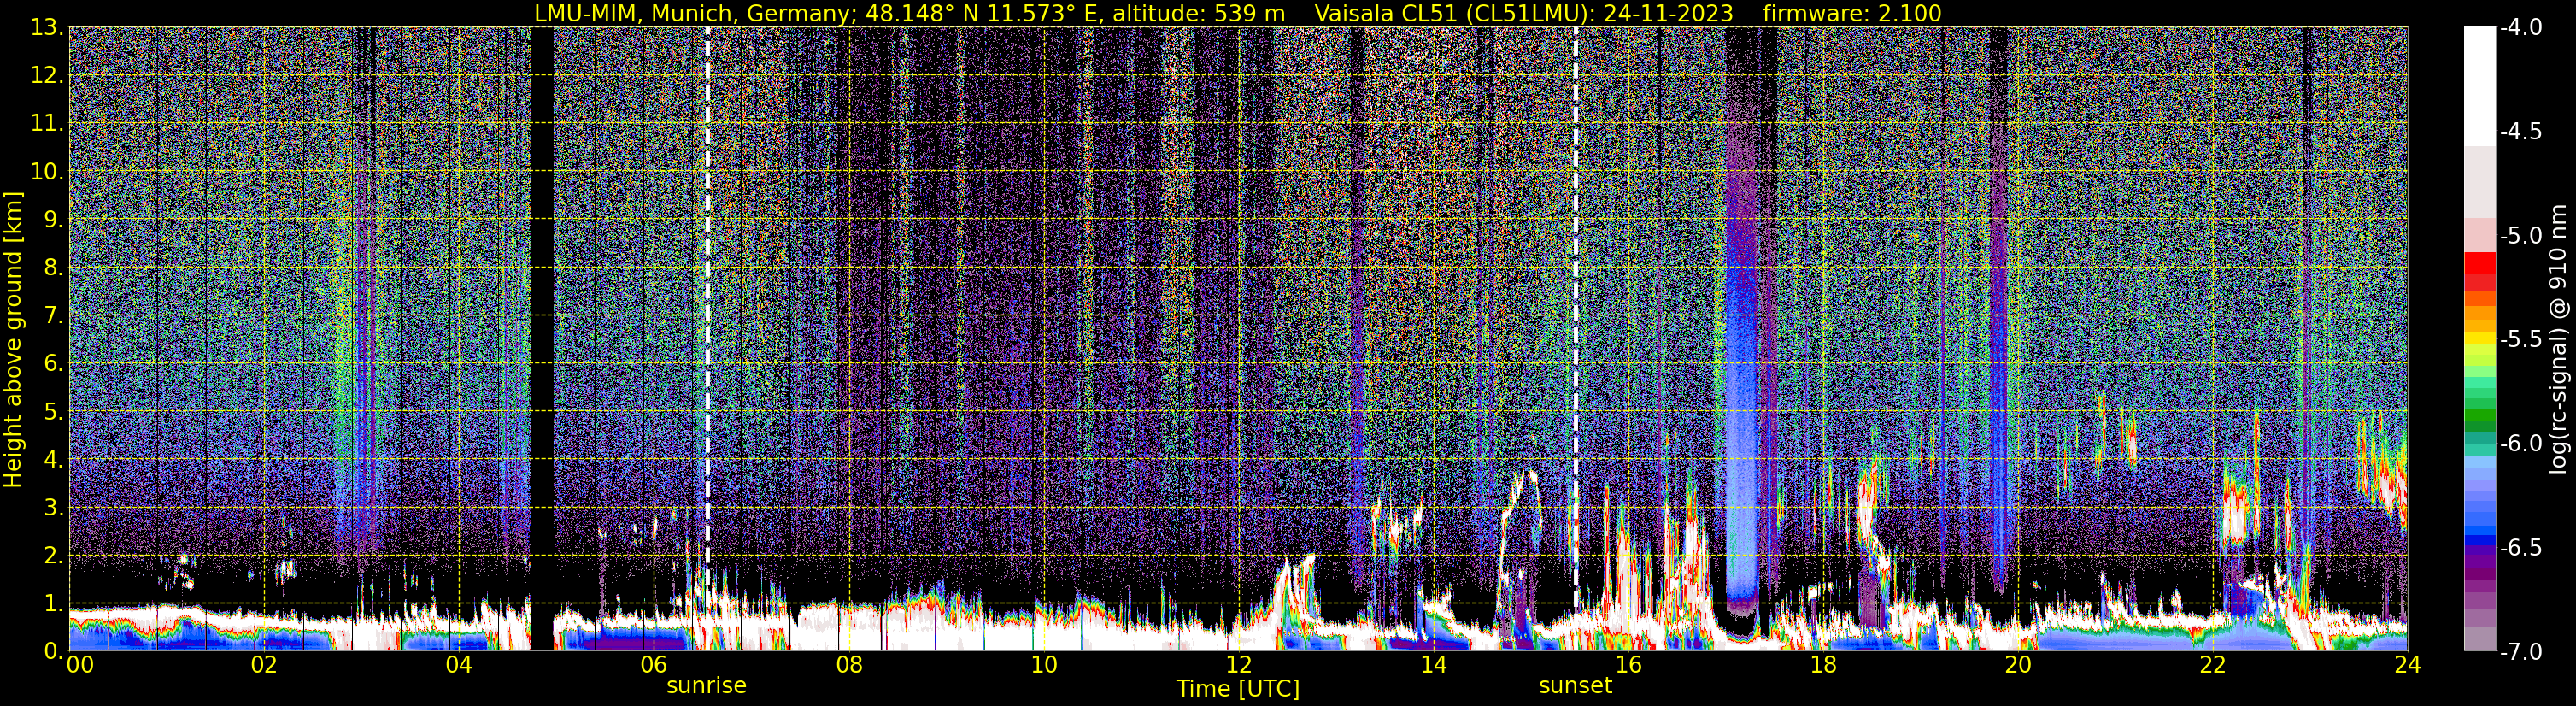Click the 'sunrise' label below the time axis
The height and width of the screenshot is (706, 2576).
click(x=706, y=686)
